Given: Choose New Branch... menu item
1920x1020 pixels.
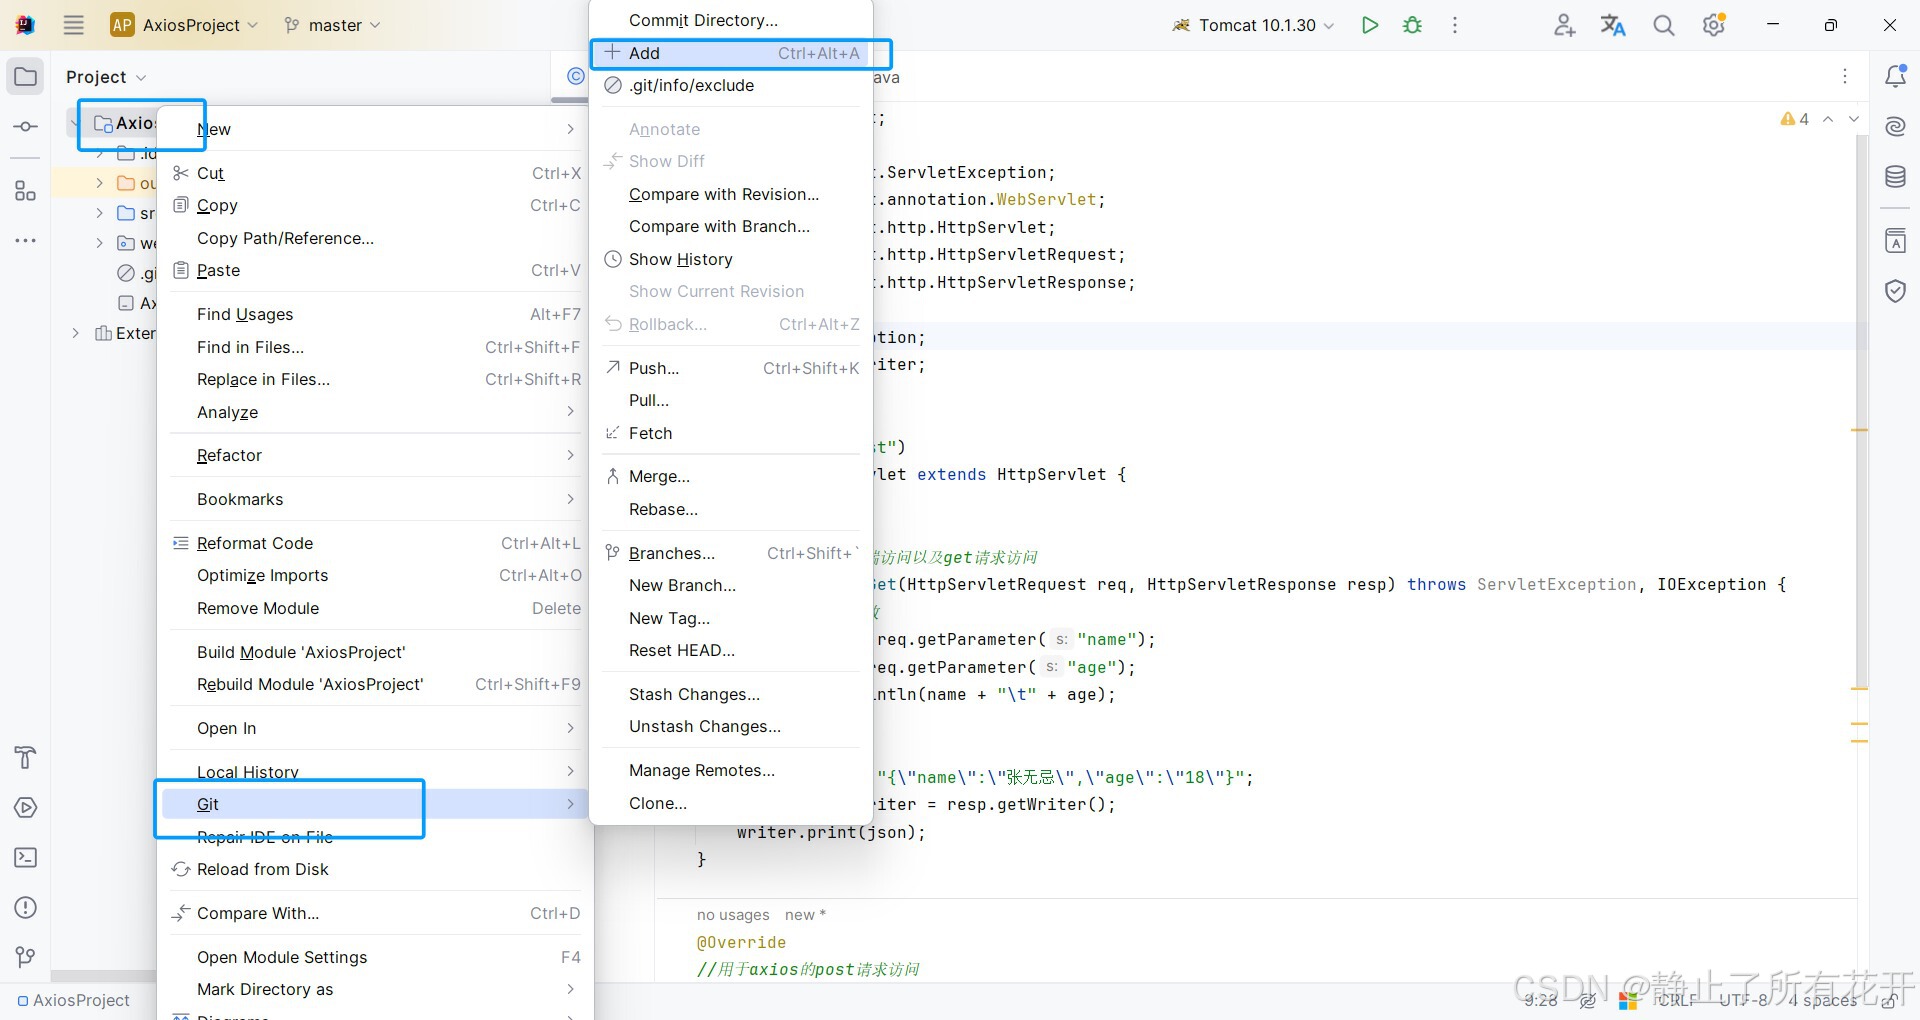Looking at the screenshot, I should point(731,585).
